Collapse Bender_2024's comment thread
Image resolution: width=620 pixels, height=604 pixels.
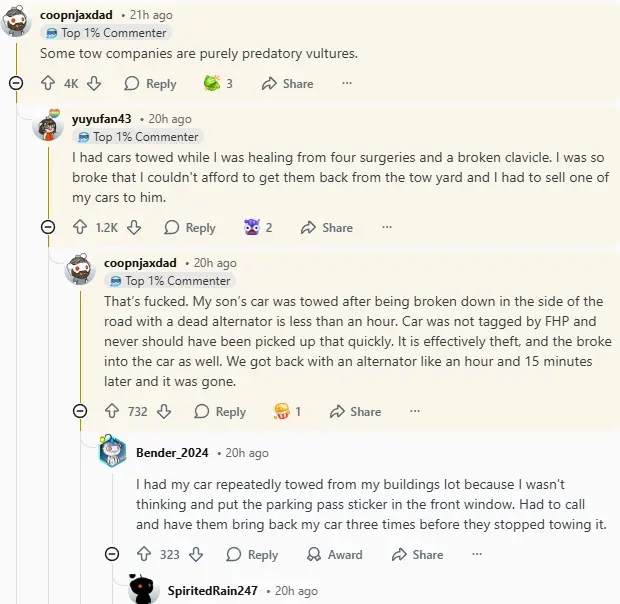[x=112, y=554]
